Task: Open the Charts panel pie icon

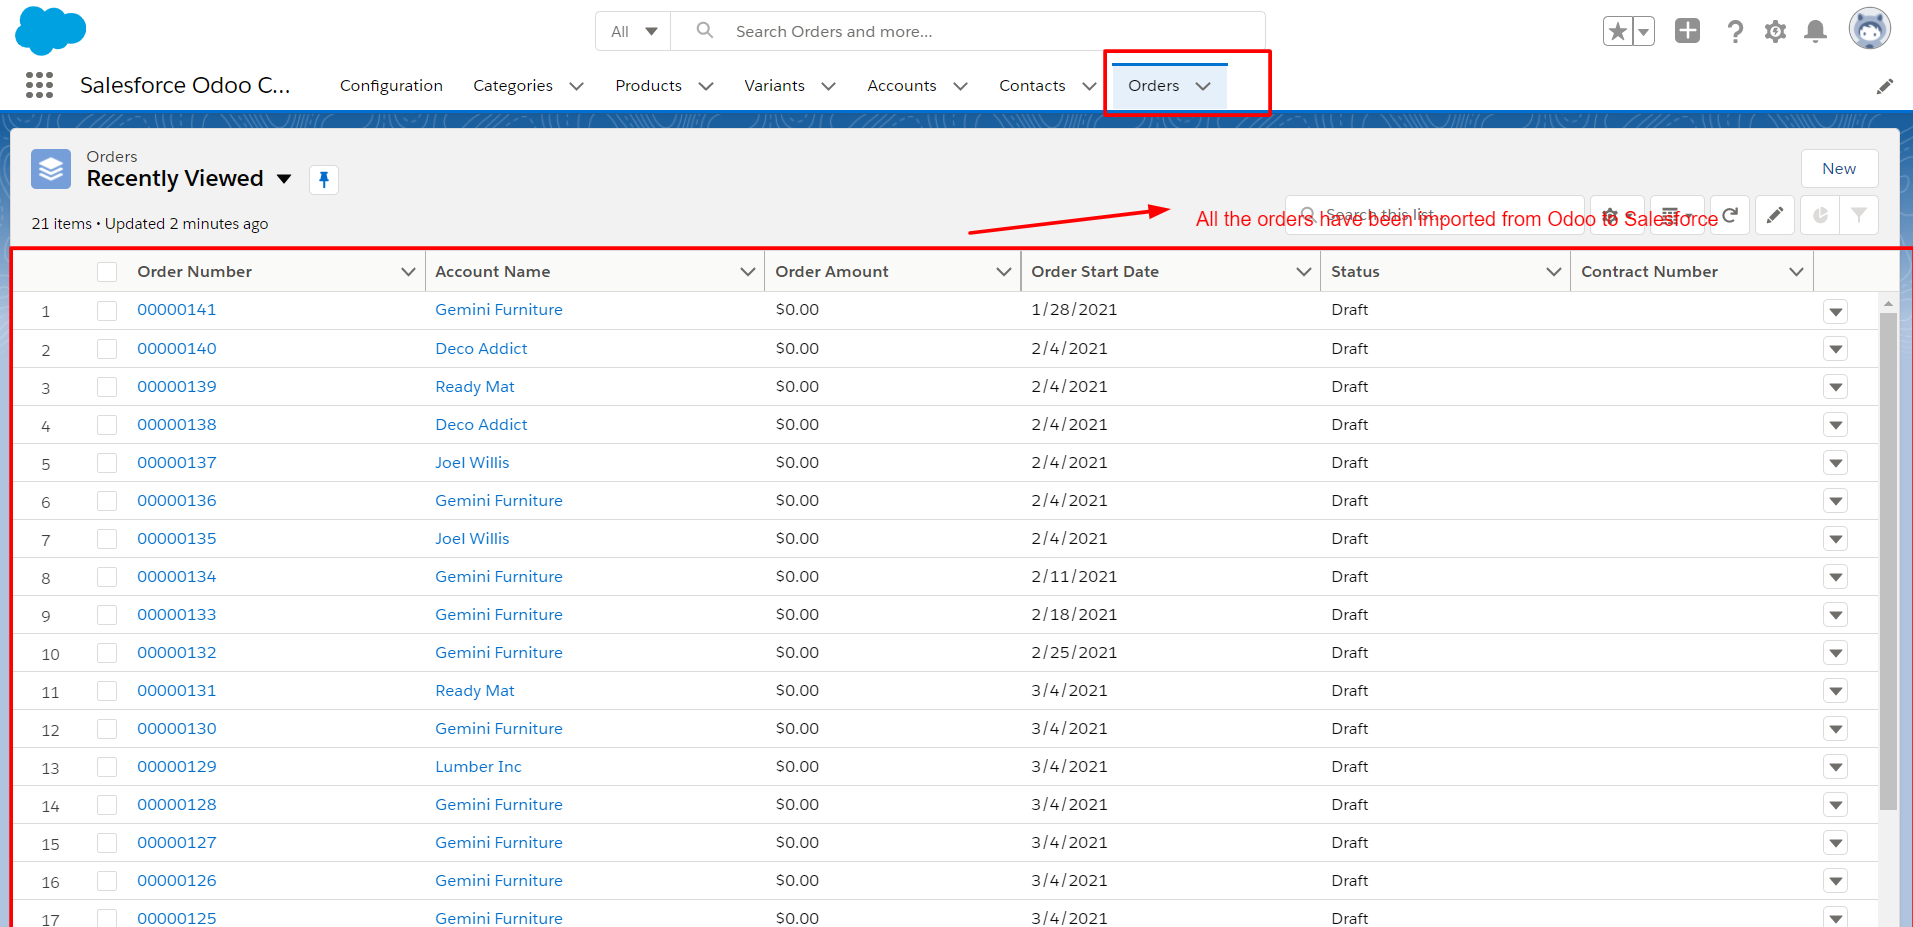Action: [1819, 215]
